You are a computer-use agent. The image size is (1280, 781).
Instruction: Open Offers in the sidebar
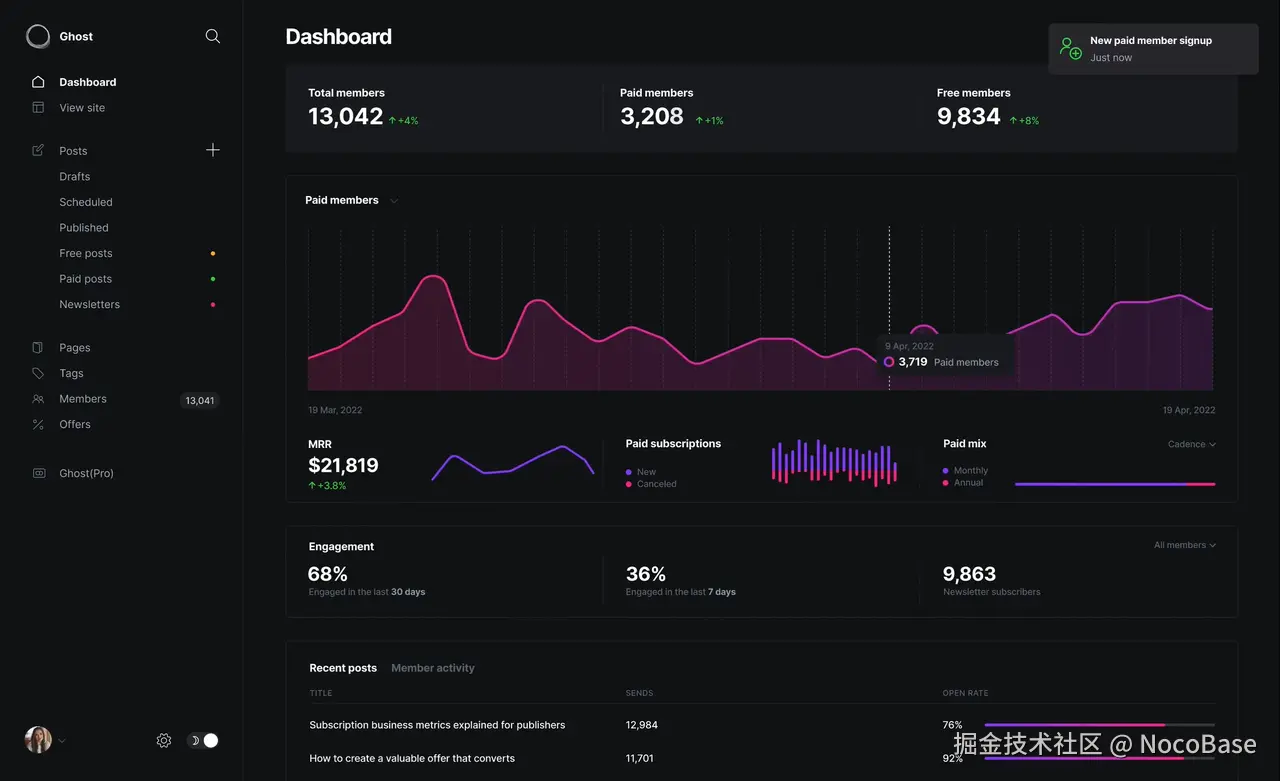pyautogui.click(x=75, y=424)
